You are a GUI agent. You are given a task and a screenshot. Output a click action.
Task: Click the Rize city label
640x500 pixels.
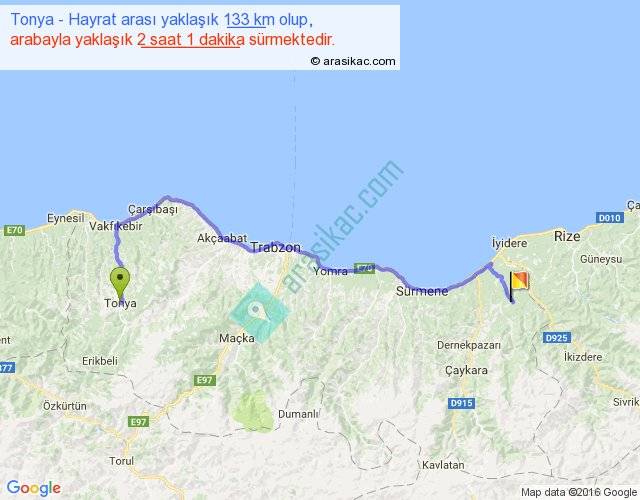point(567,236)
